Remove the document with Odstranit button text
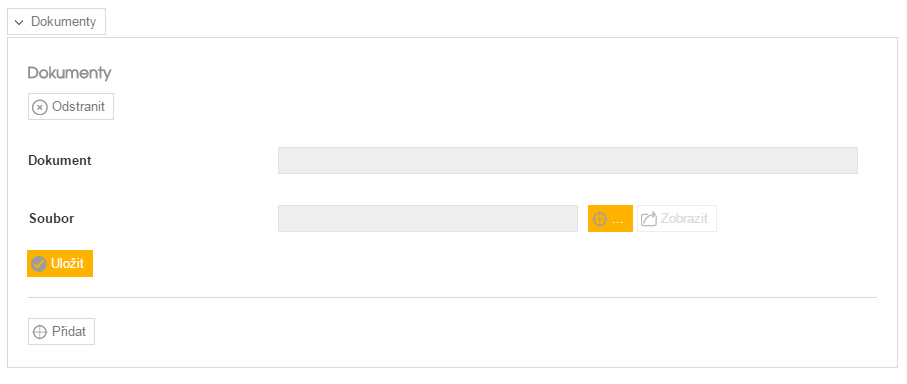This screenshot has height=384, width=907. 79,107
